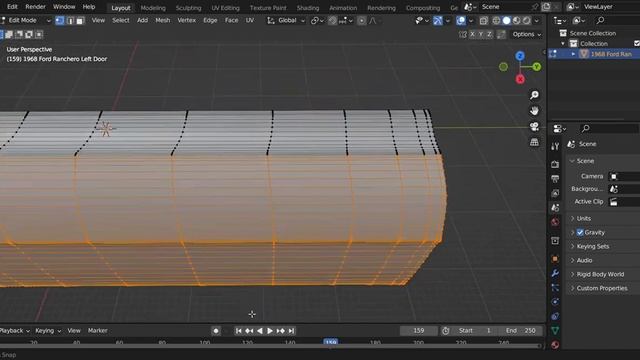Click the current frame 159 field
640x360 pixels.
click(419, 331)
